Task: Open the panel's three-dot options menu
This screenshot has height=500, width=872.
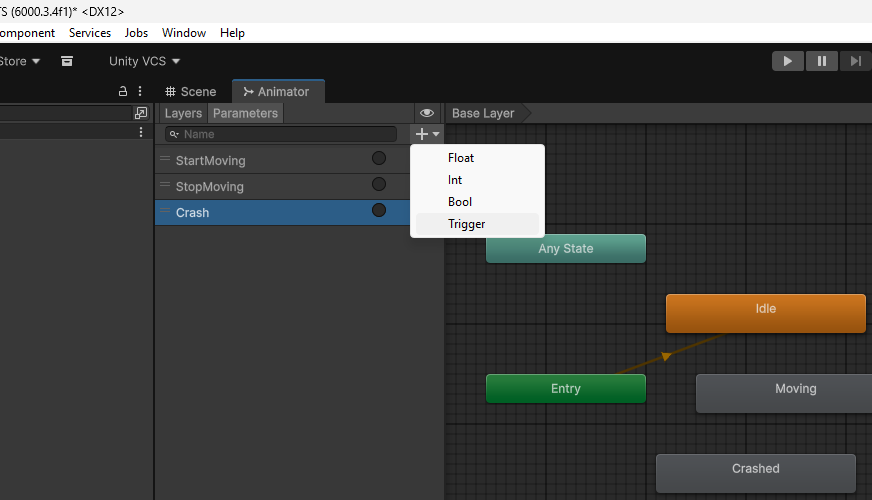Action: pos(140,91)
